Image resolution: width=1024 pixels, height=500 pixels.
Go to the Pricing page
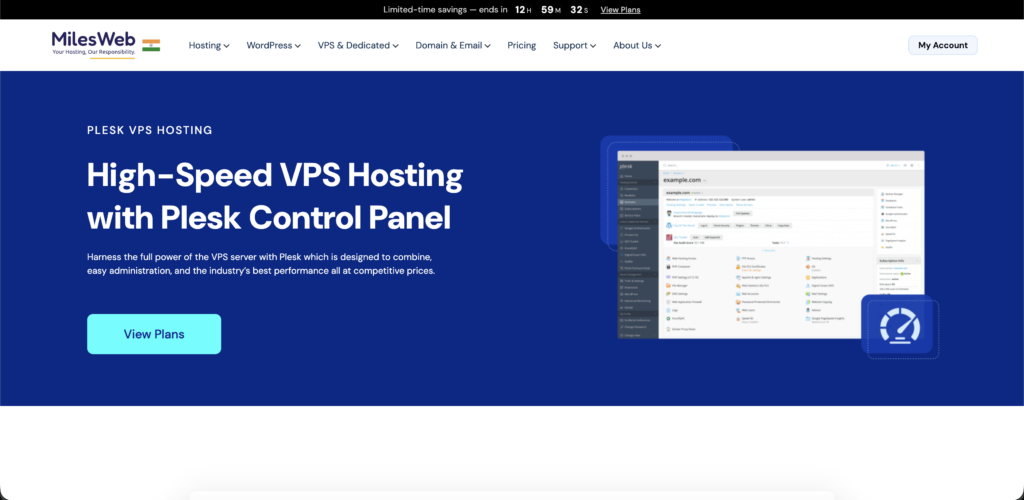point(521,45)
